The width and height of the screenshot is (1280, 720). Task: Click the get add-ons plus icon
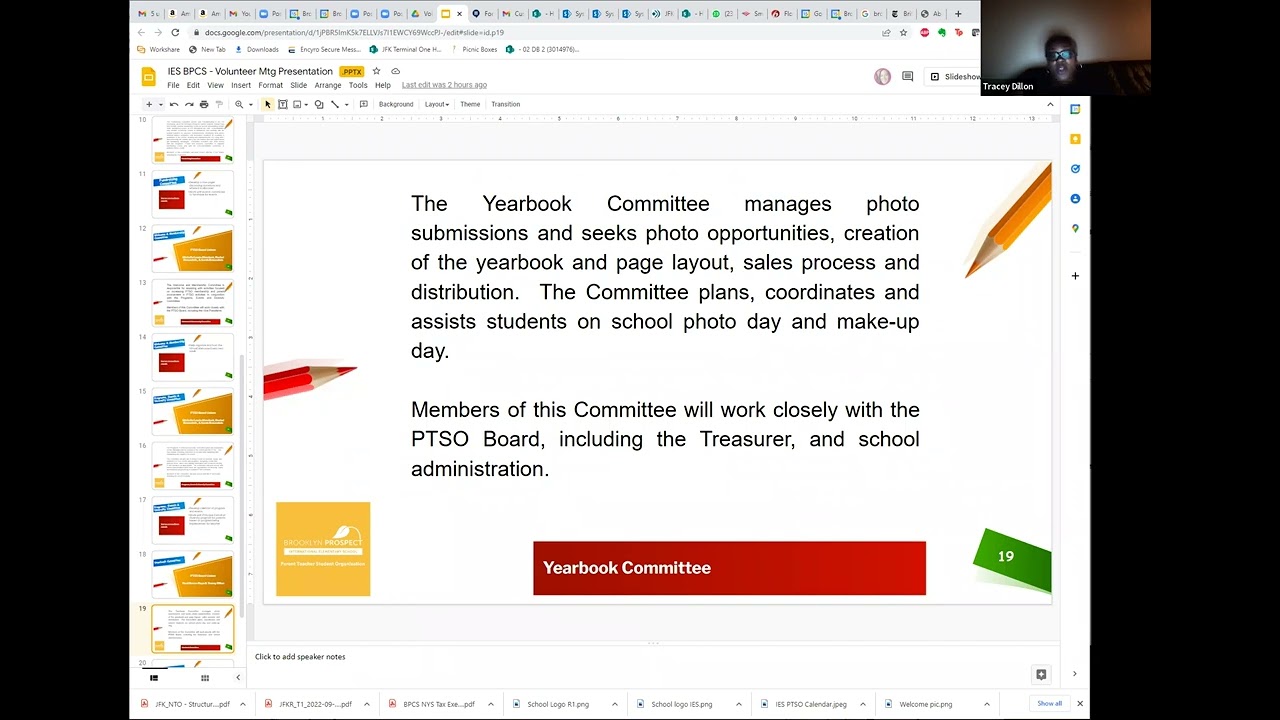tap(1075, 275)
